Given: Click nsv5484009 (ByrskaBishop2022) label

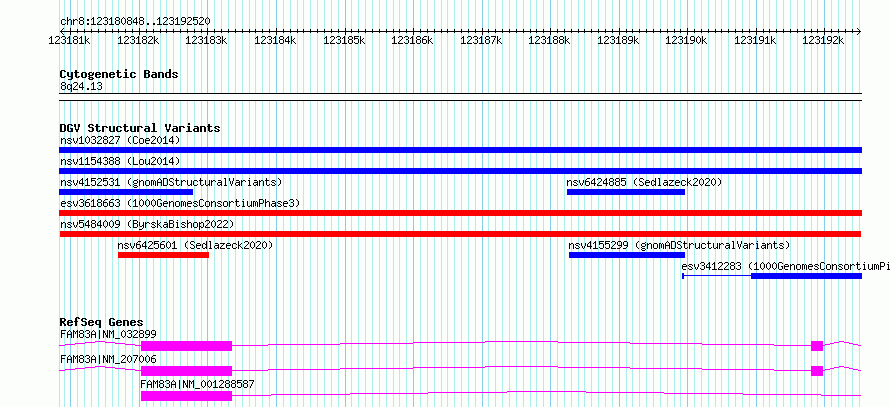Looking at the screenshot, I should 147,224.
